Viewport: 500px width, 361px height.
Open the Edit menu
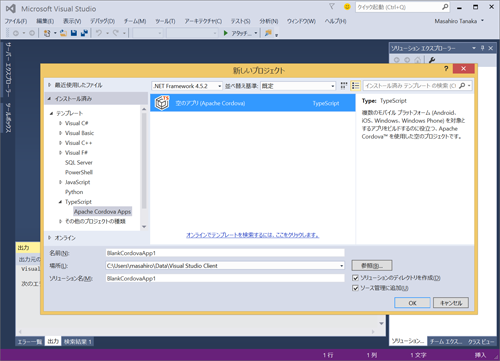(x=45, y=21)
